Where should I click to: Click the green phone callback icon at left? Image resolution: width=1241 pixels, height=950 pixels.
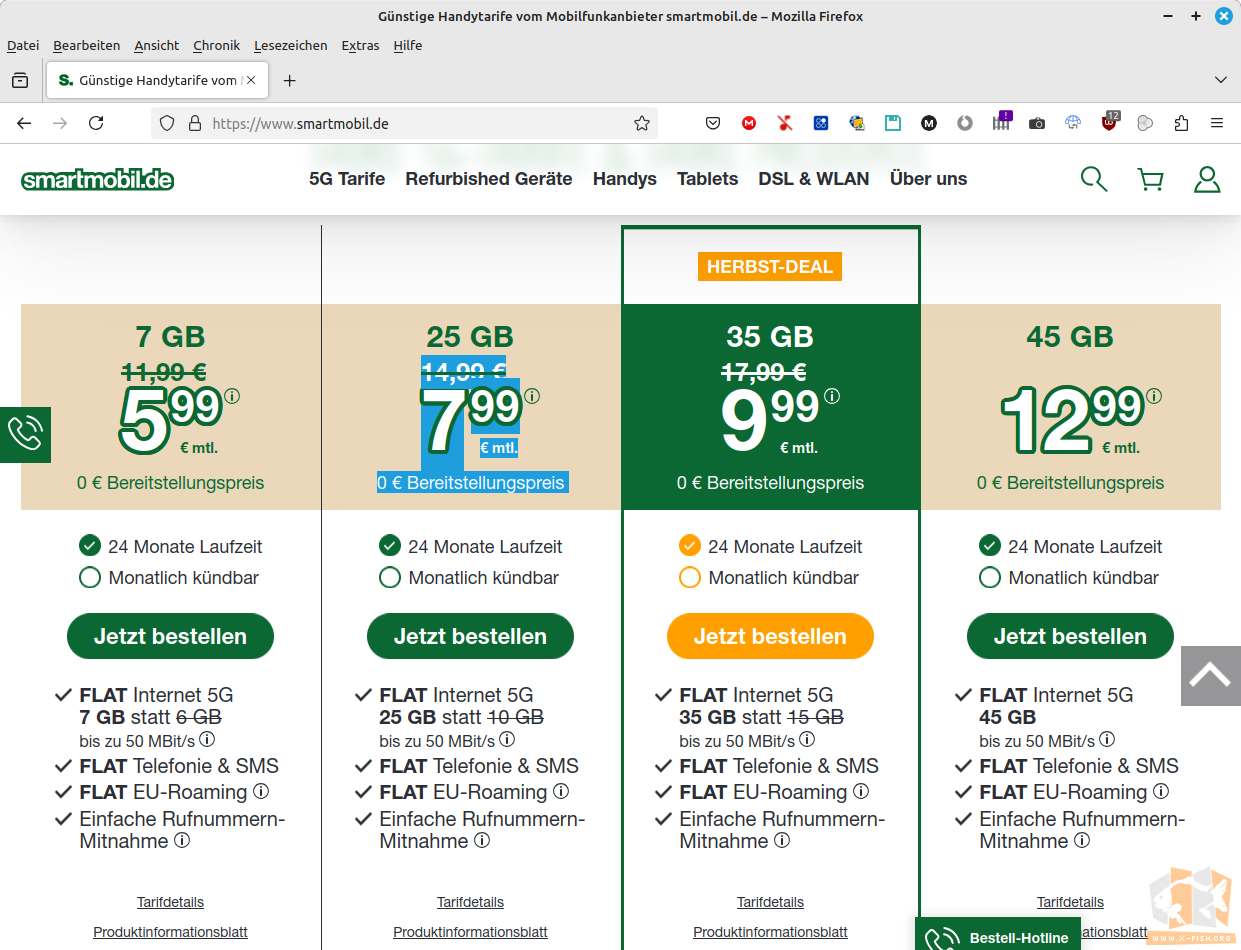pos(25,435)
